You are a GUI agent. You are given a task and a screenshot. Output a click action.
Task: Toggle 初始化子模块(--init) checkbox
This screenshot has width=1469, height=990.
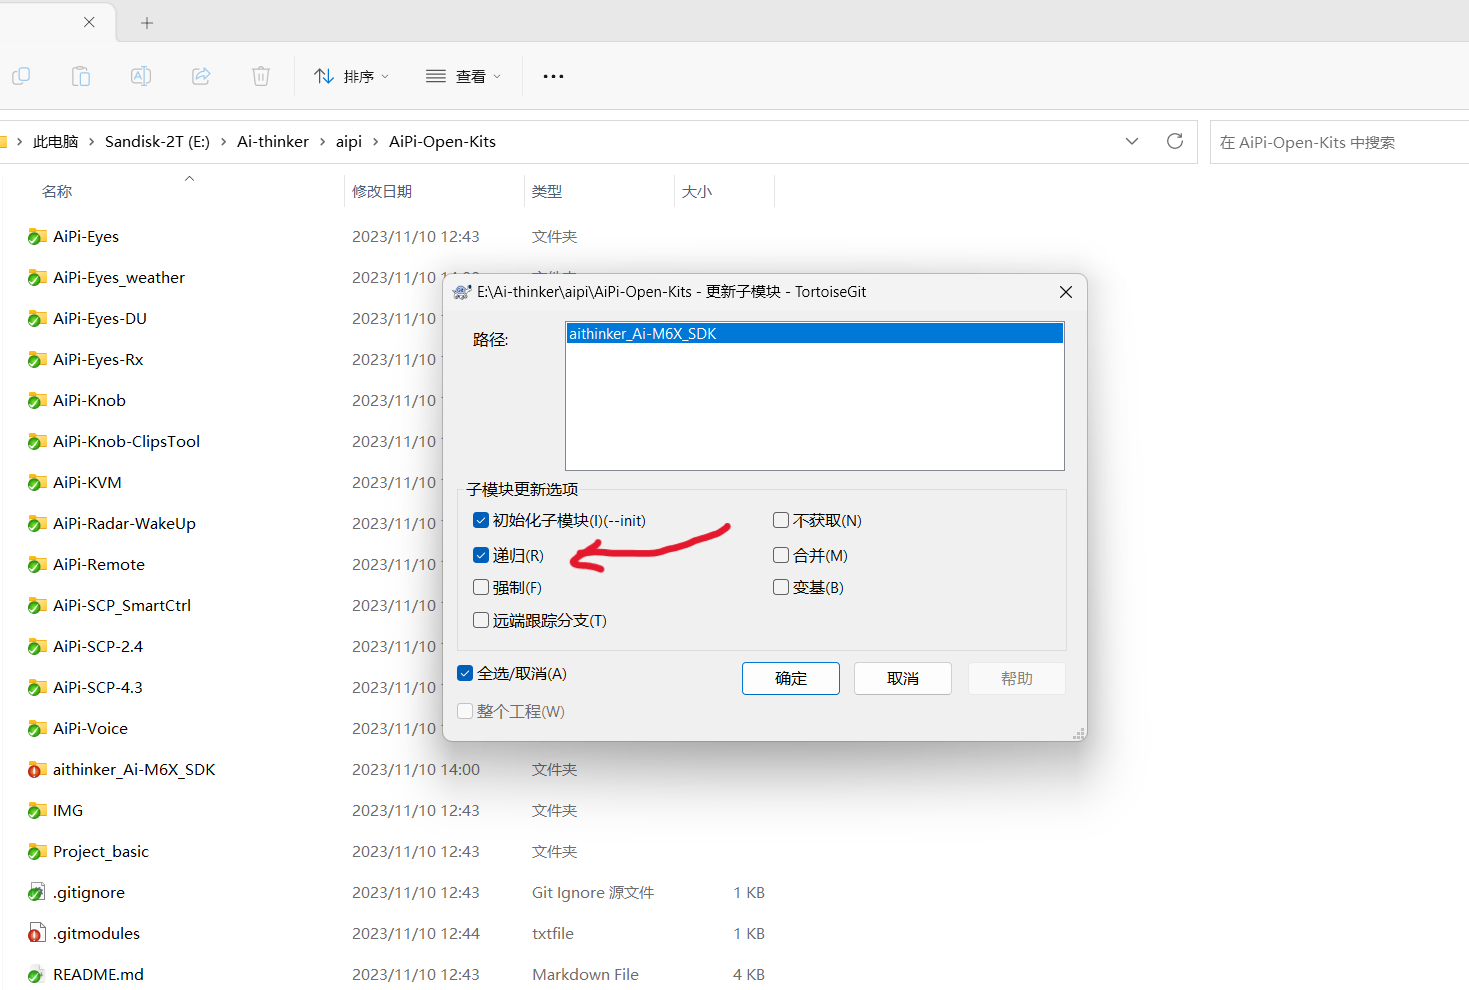(481, 520)
